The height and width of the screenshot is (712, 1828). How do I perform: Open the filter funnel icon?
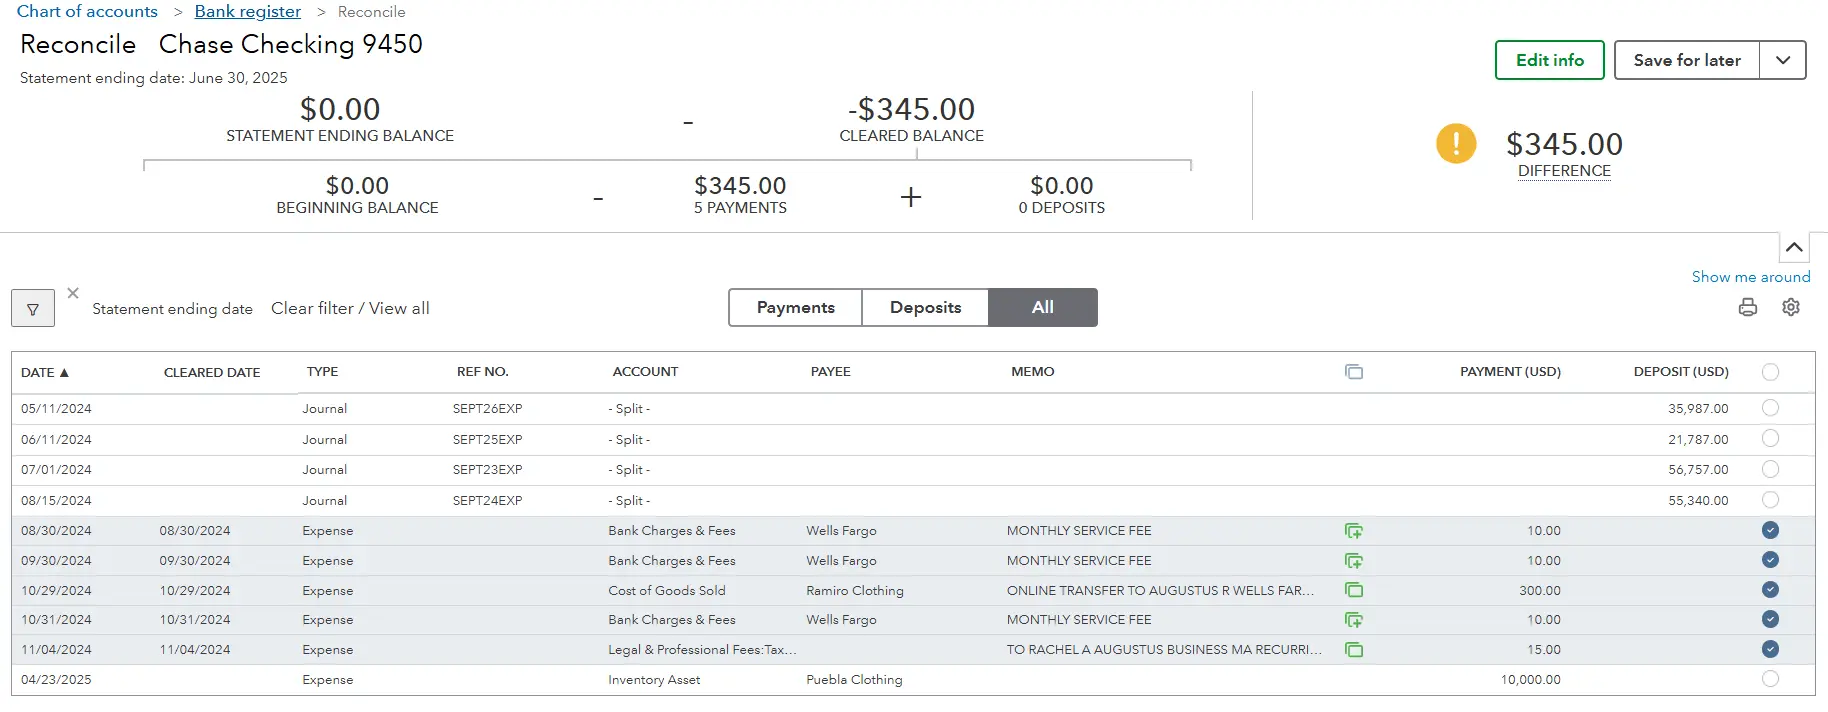tap(33, 309)
